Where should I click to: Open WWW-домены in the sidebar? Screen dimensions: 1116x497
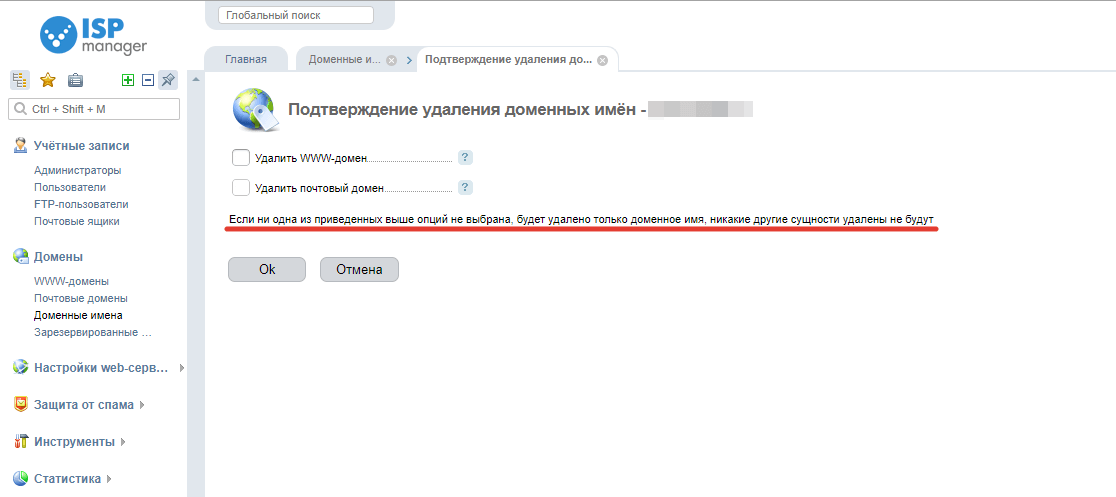click(x=71, y=281)
